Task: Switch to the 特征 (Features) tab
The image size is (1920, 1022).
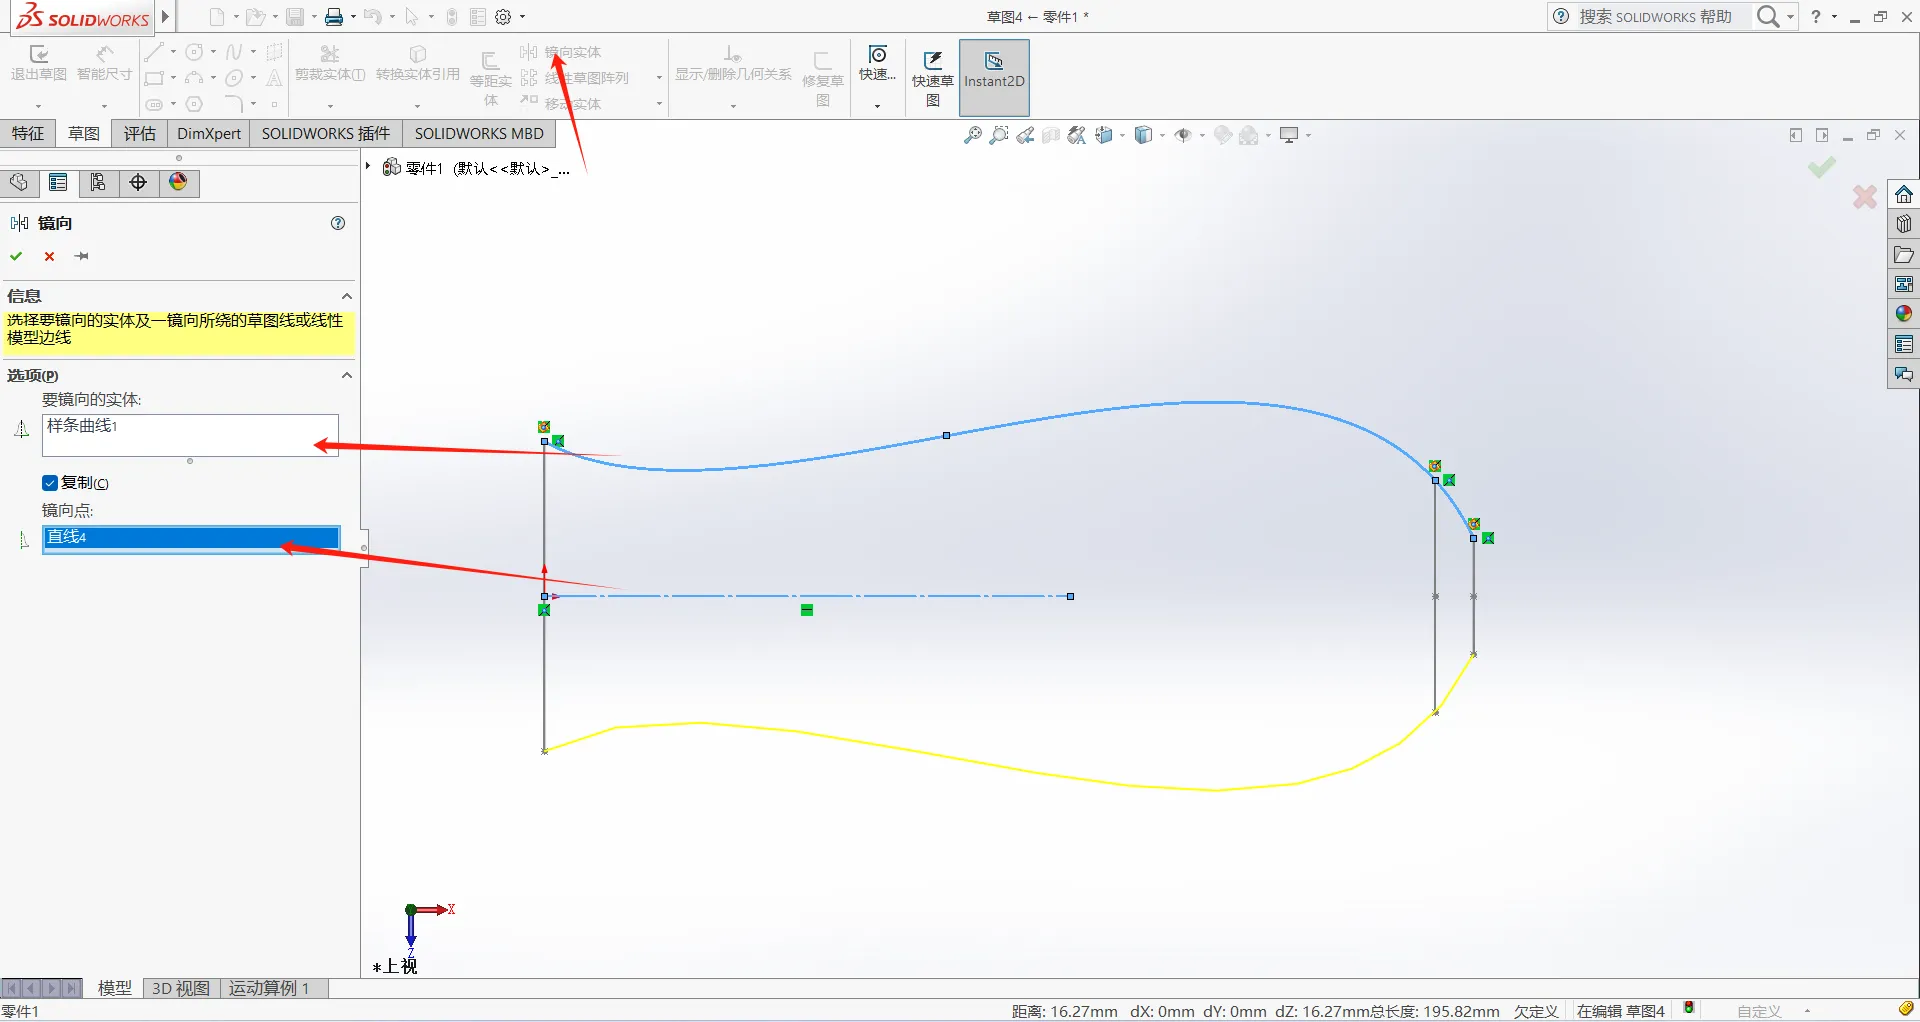Action: pos(28,134)
